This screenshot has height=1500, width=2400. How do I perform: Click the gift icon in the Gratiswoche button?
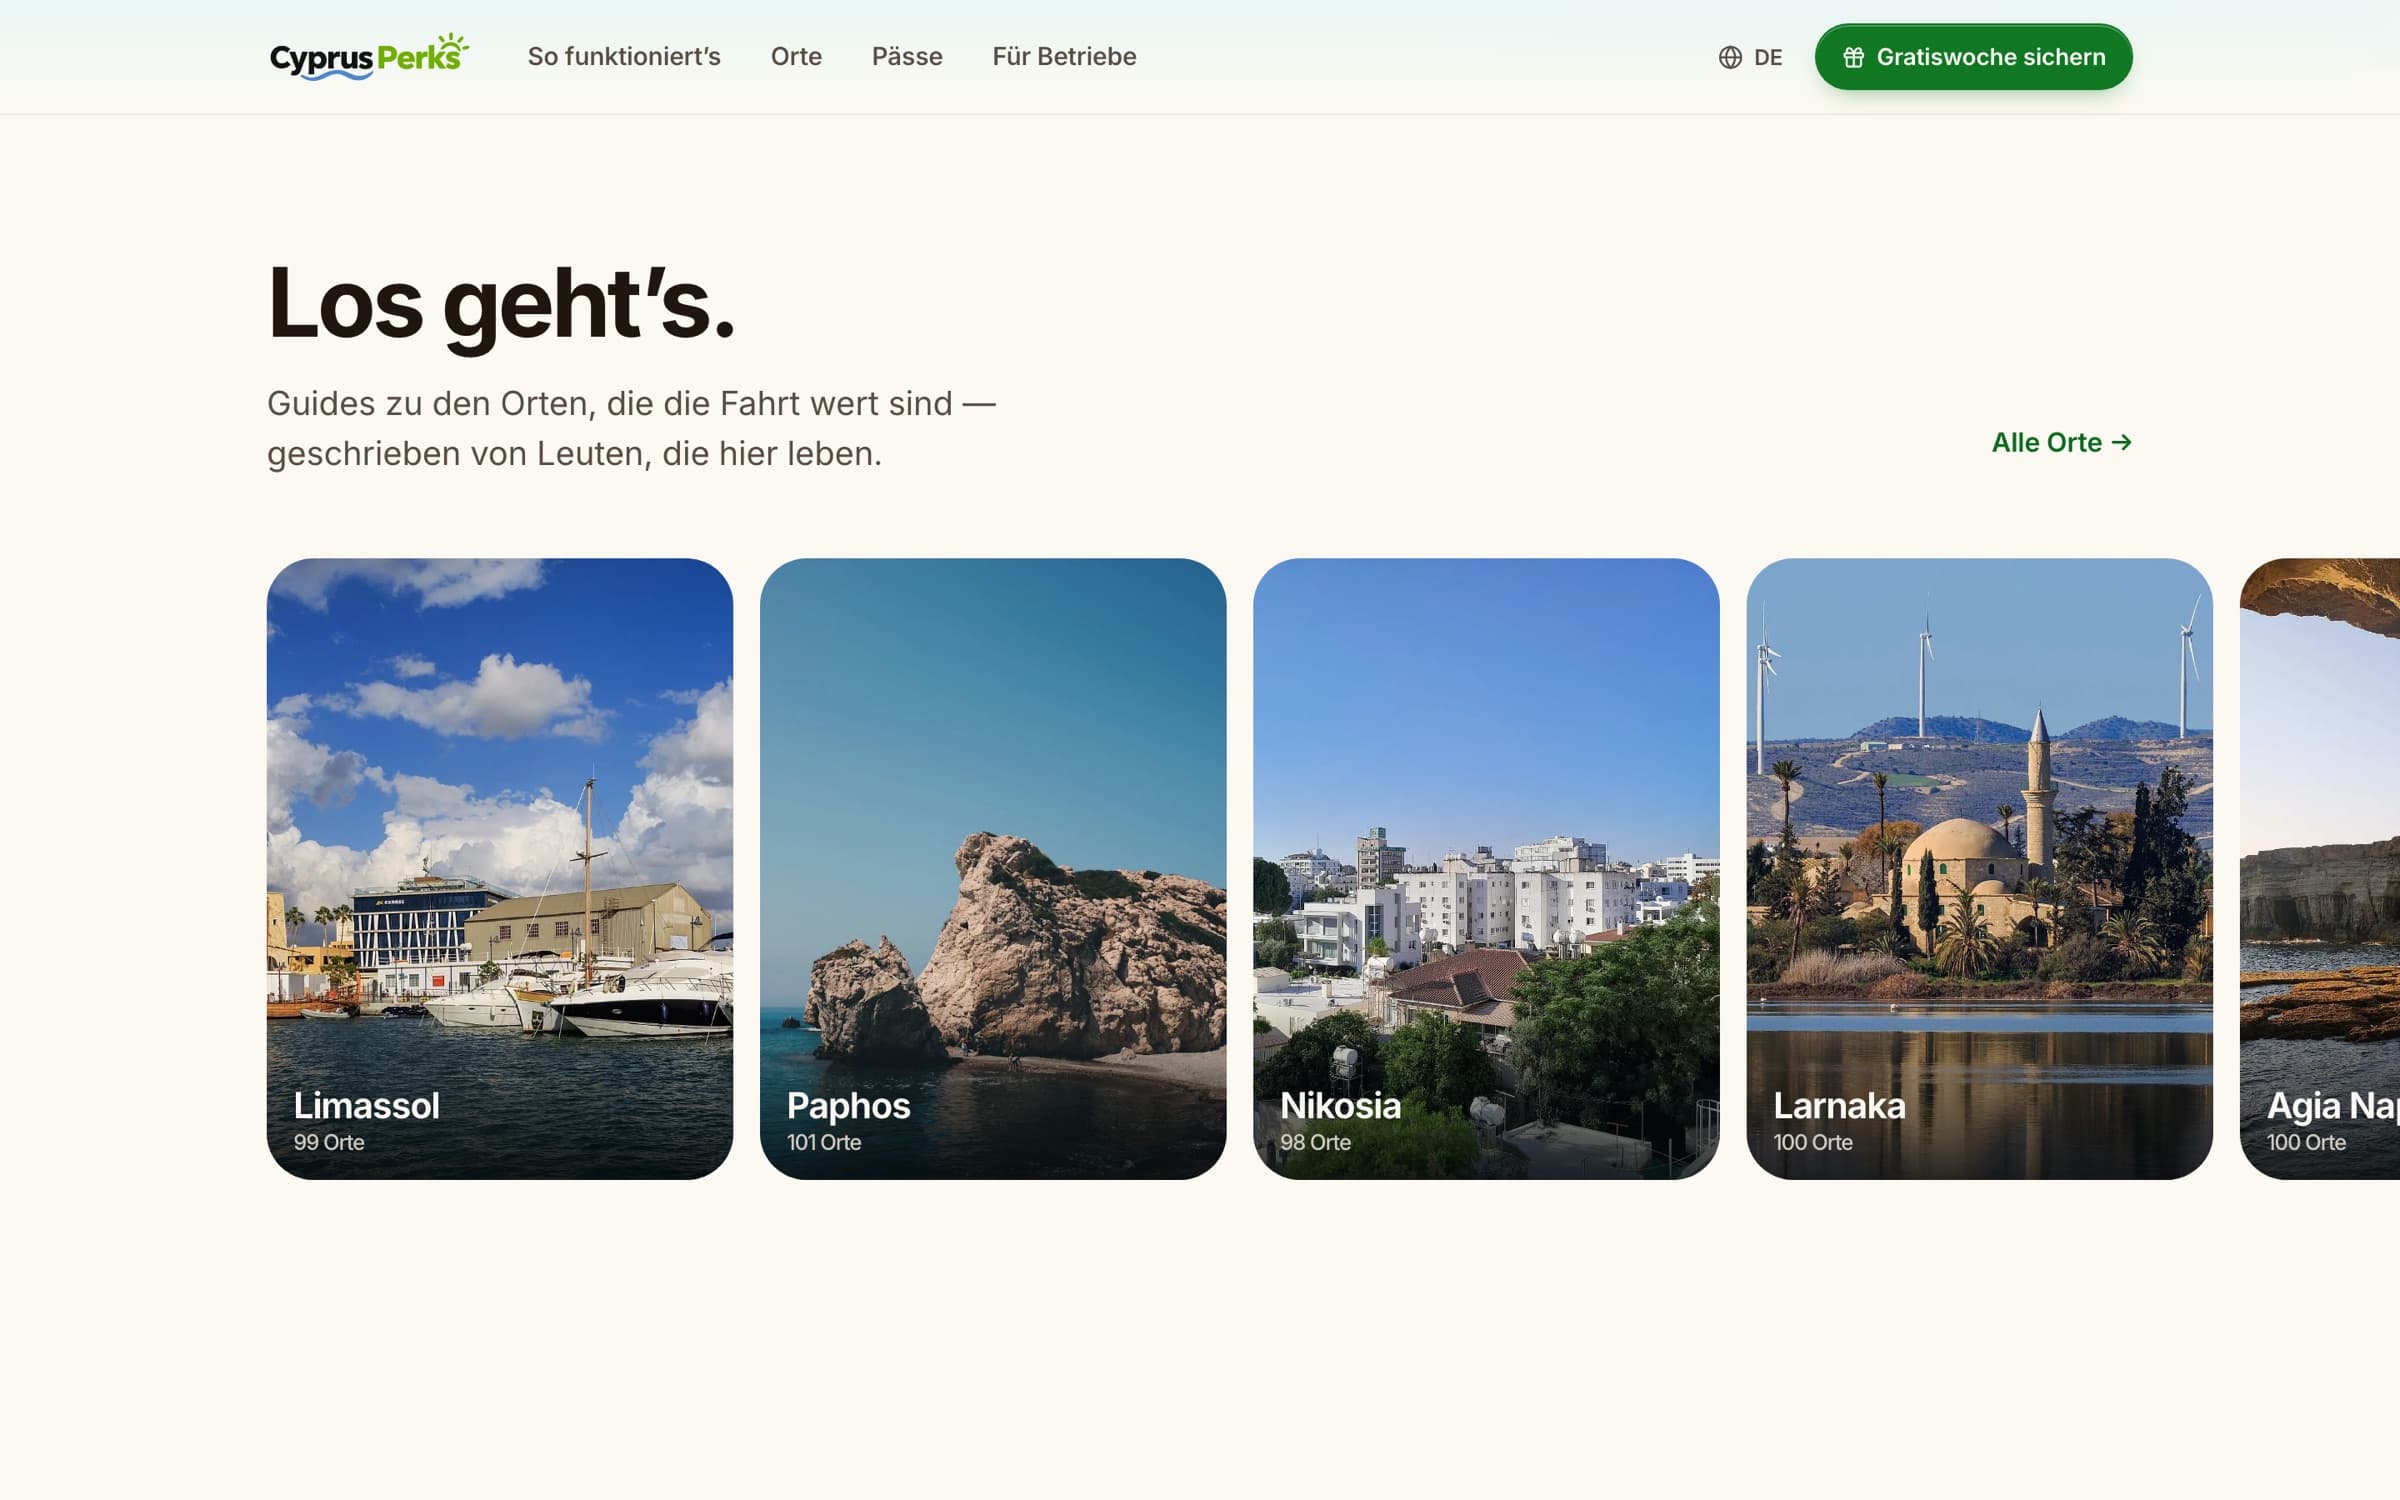(1853, 57)
